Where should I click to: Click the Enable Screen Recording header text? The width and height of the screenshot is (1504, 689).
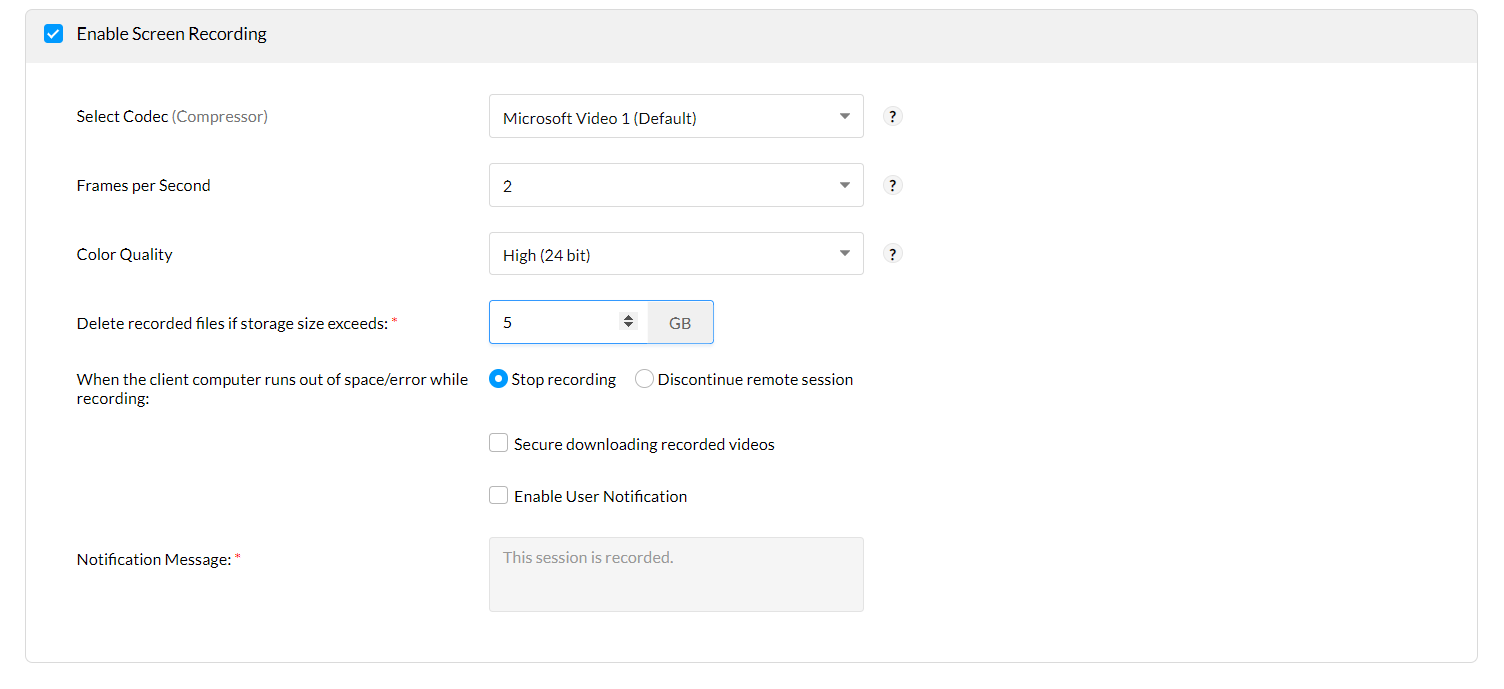tap(172, 34)
